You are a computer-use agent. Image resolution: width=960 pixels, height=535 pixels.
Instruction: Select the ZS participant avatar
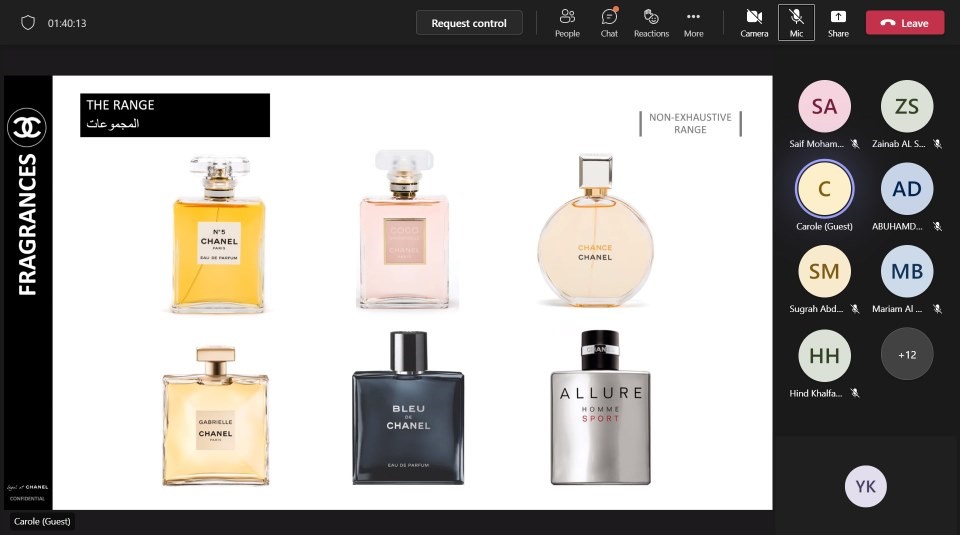point(907,107)
